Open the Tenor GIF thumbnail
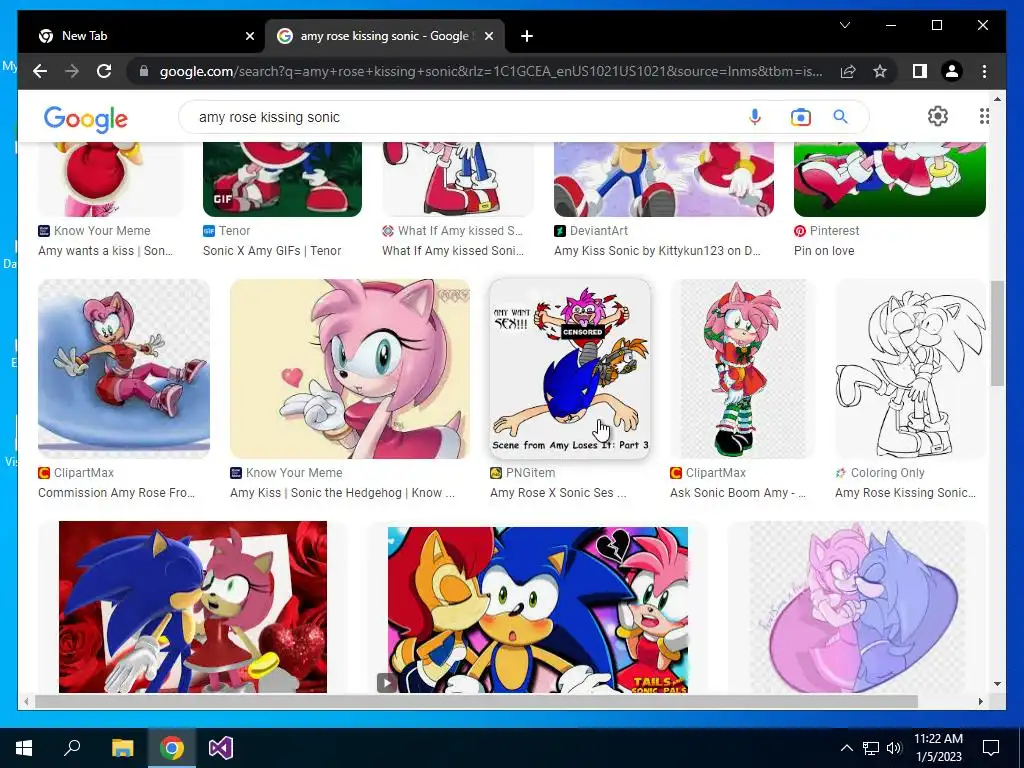 tap(282, 179)
